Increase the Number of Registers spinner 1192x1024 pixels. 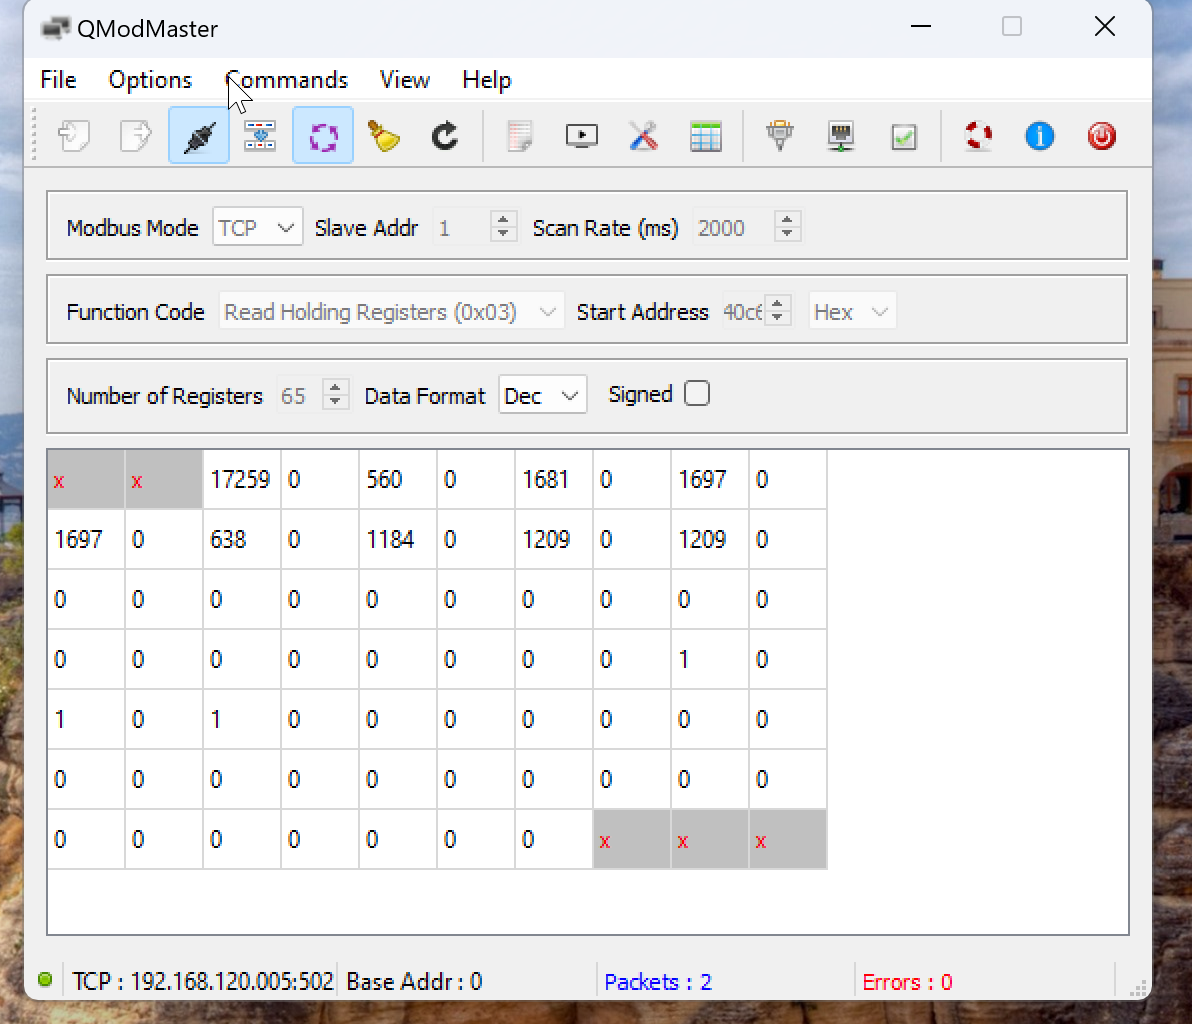(x=334, y=387)
